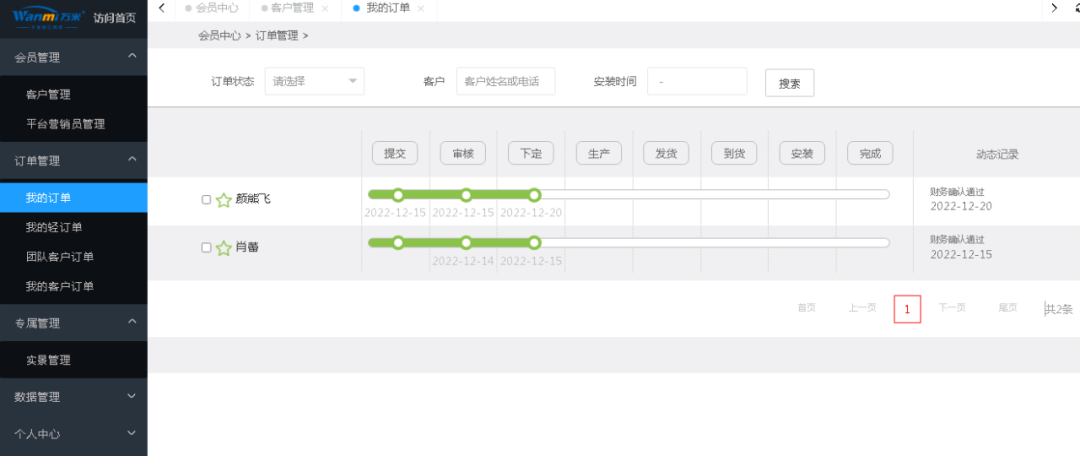
Task: Go to 下一页 in pagination
Action: 952,308
